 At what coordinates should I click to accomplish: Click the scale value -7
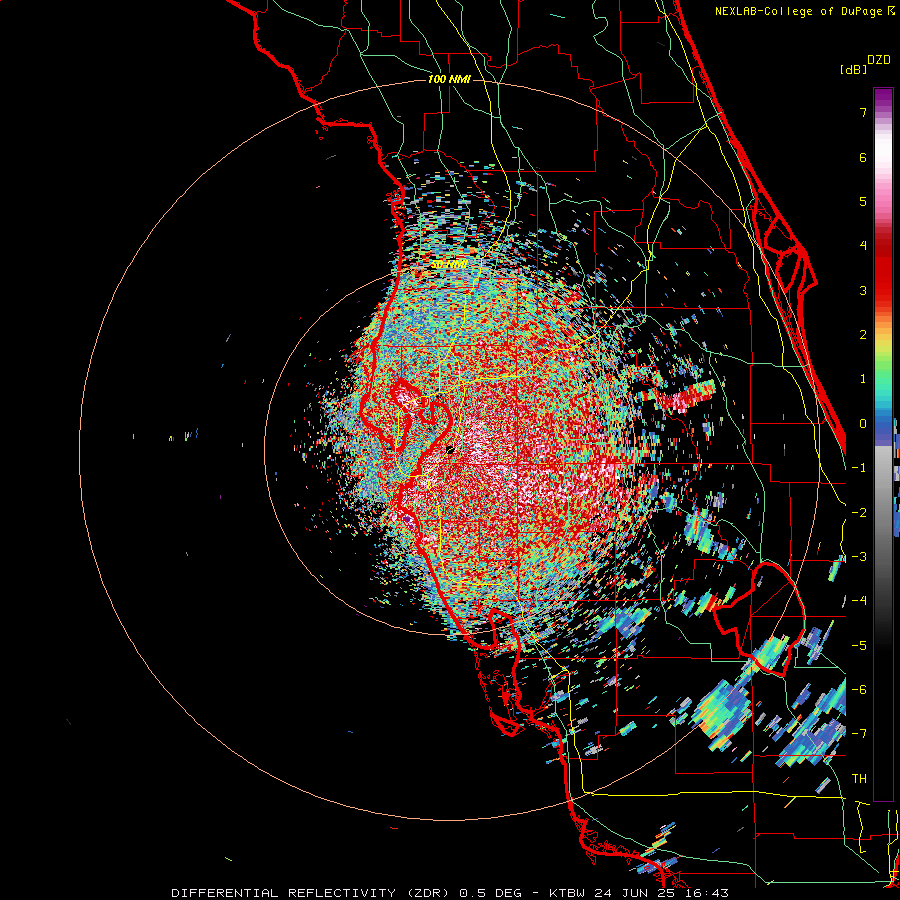click(859, 734)
